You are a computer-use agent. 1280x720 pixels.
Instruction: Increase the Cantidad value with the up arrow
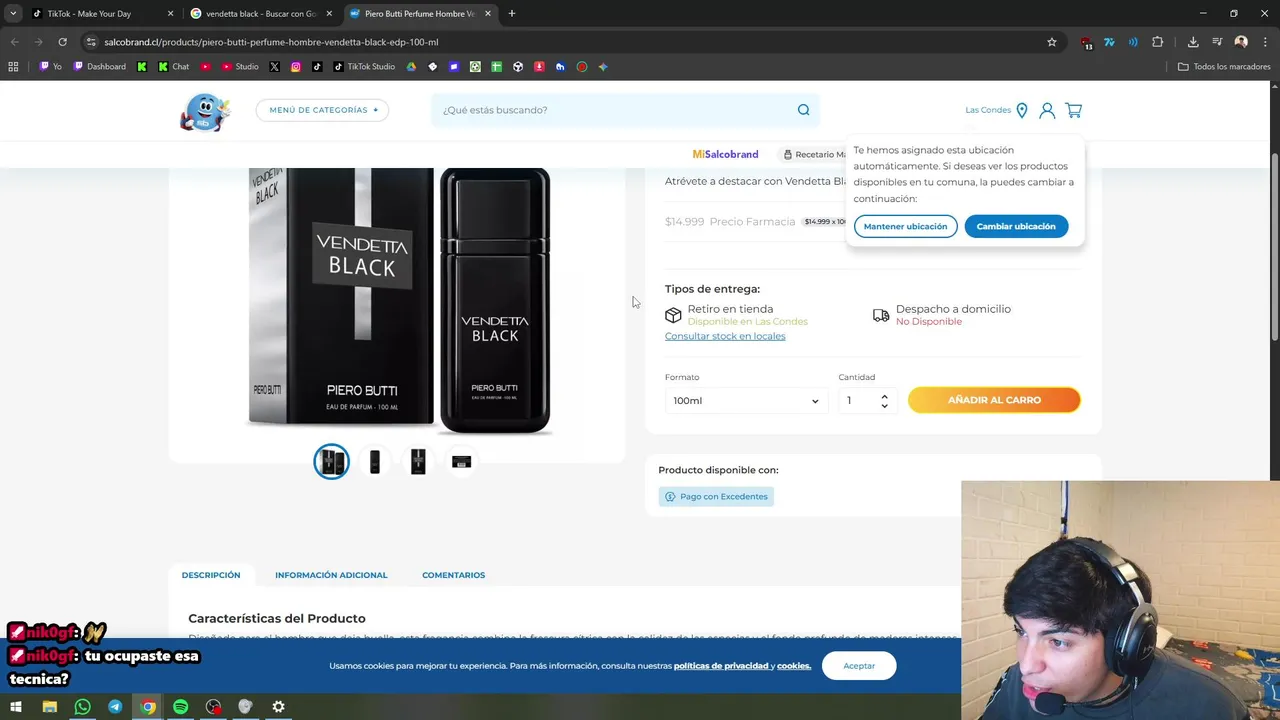tap(884, 396)
